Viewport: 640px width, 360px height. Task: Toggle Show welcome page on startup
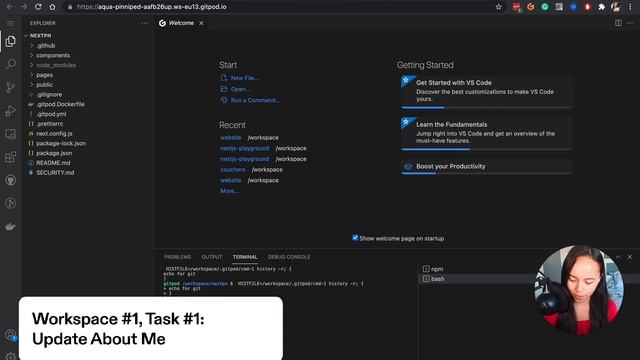(x=355, y=238)
